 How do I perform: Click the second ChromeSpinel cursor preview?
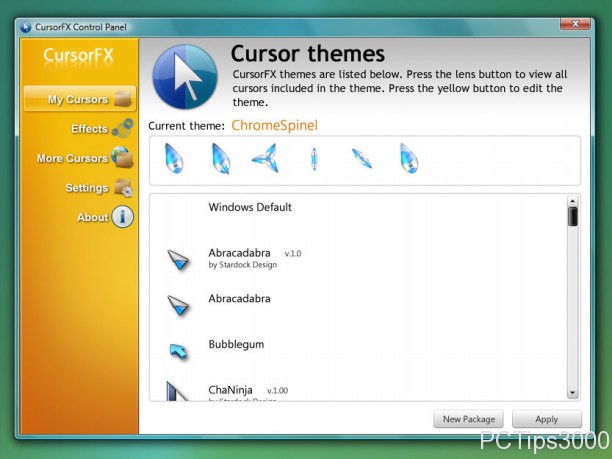(221, 158)
